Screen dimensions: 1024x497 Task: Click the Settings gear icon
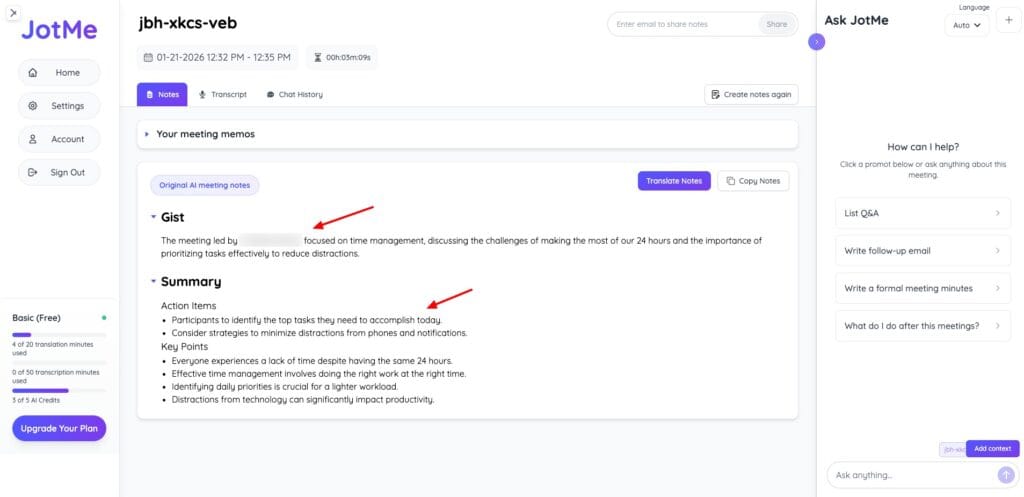point(33,106)
